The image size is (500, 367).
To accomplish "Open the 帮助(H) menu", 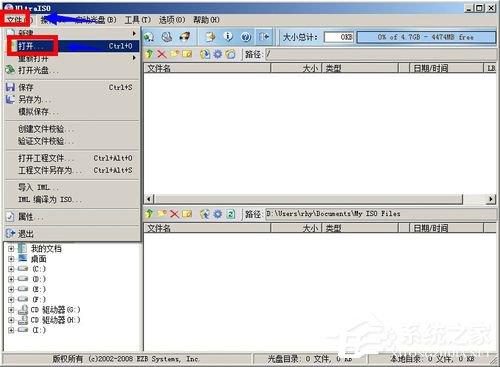I will [206, 20].
